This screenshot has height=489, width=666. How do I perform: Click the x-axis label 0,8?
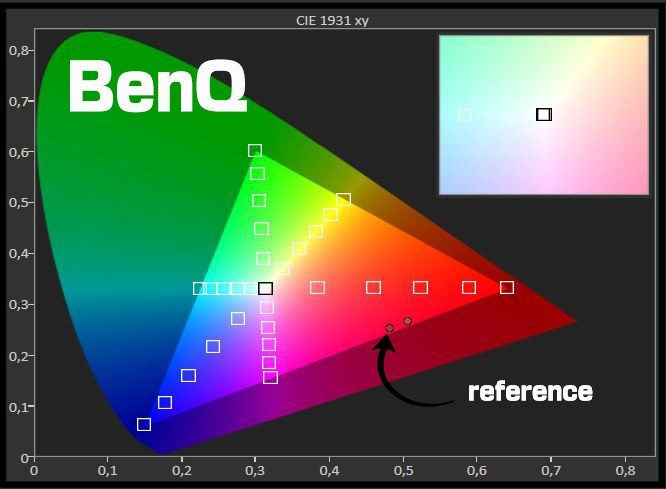pyautogui.click(x=625, y=471)
